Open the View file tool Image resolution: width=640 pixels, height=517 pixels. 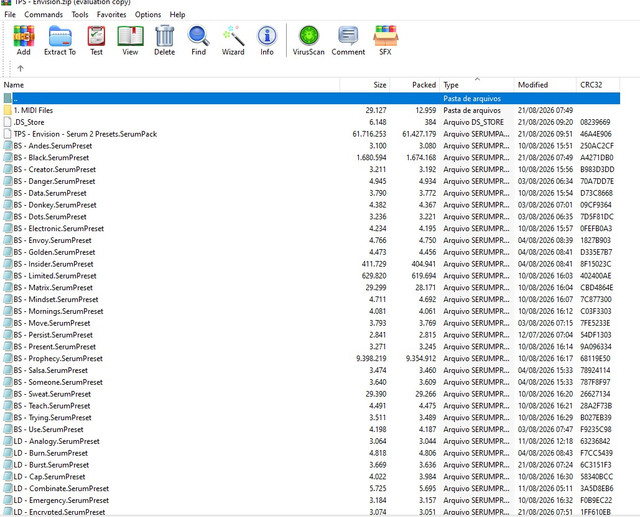(x=130, y=40)
